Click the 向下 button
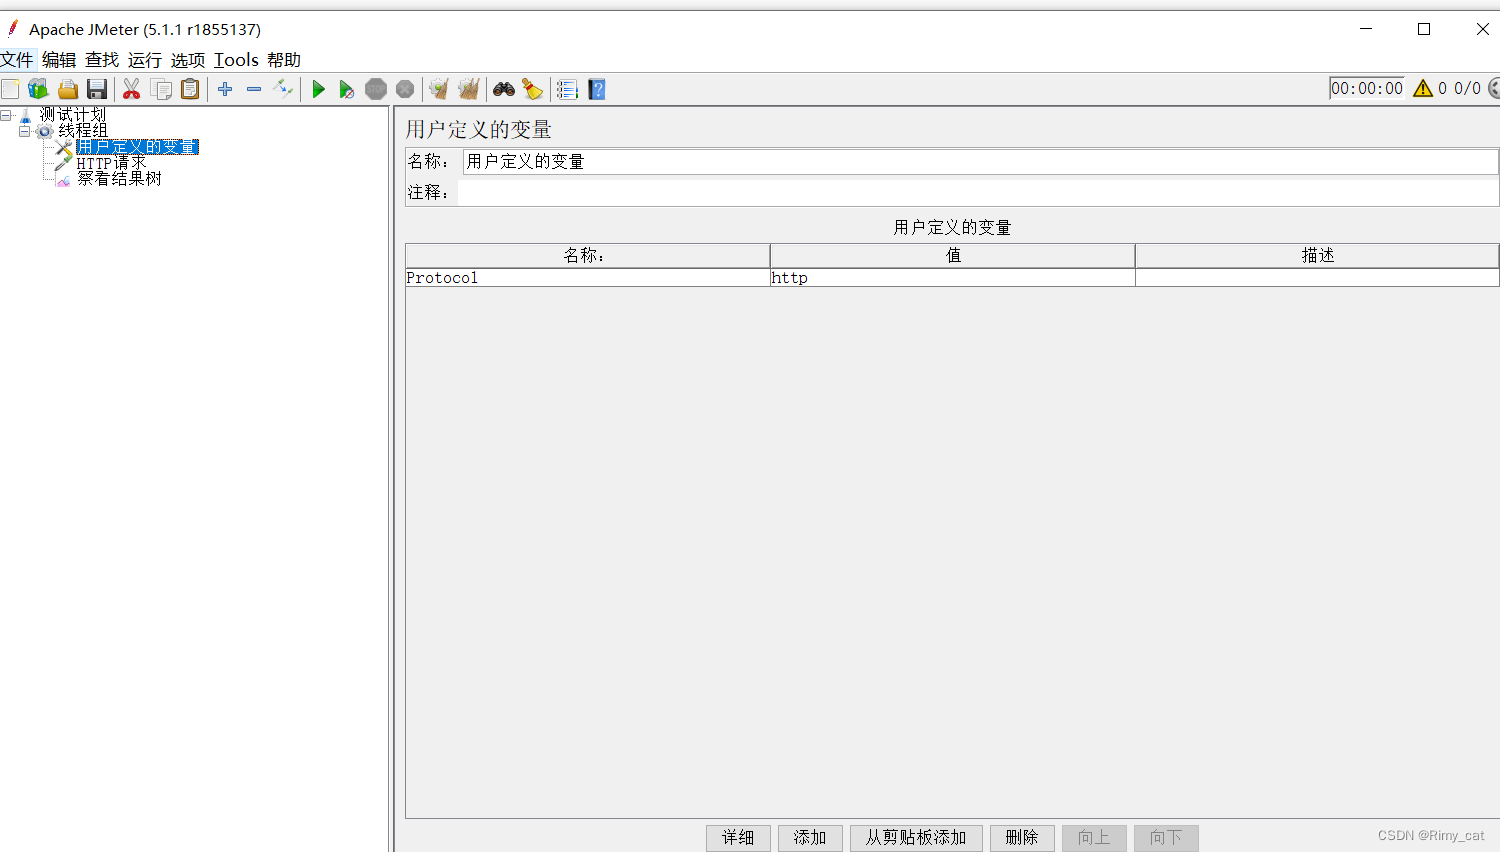Viewport: 1500px width, 852px height. pos(1166,838)
